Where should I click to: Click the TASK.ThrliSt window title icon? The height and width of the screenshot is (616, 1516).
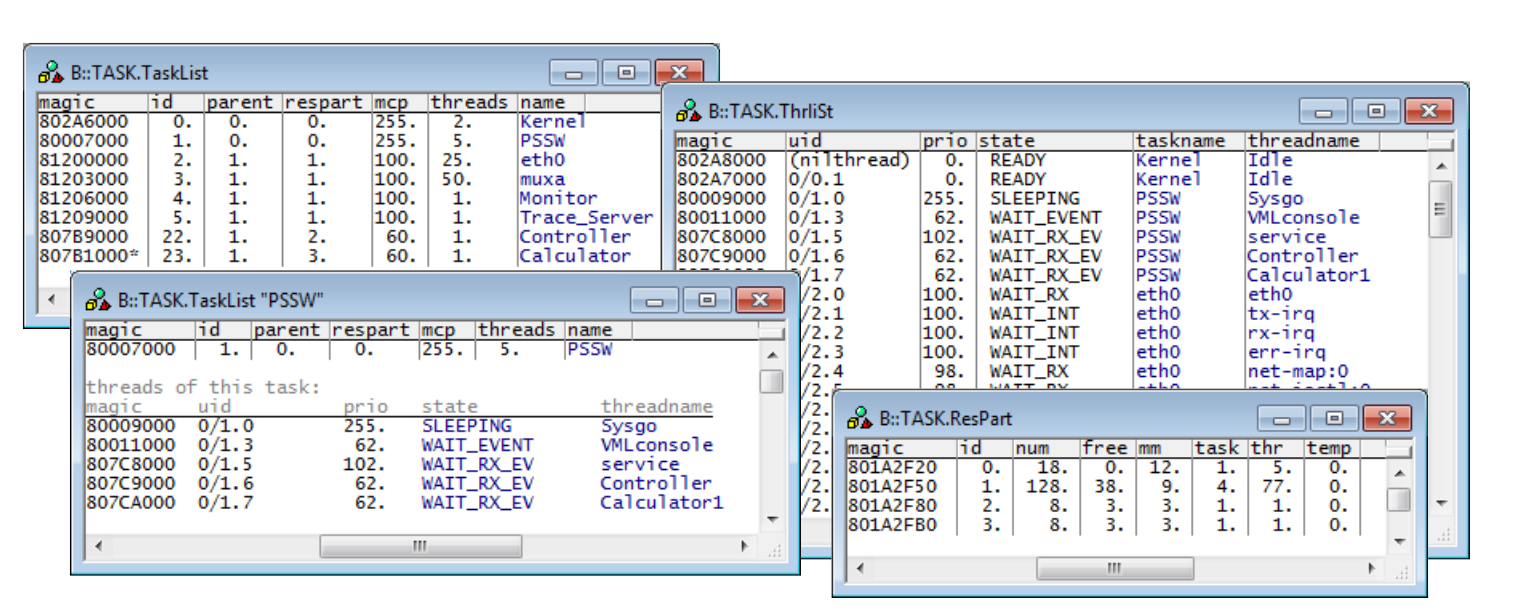tap(688, 111)
